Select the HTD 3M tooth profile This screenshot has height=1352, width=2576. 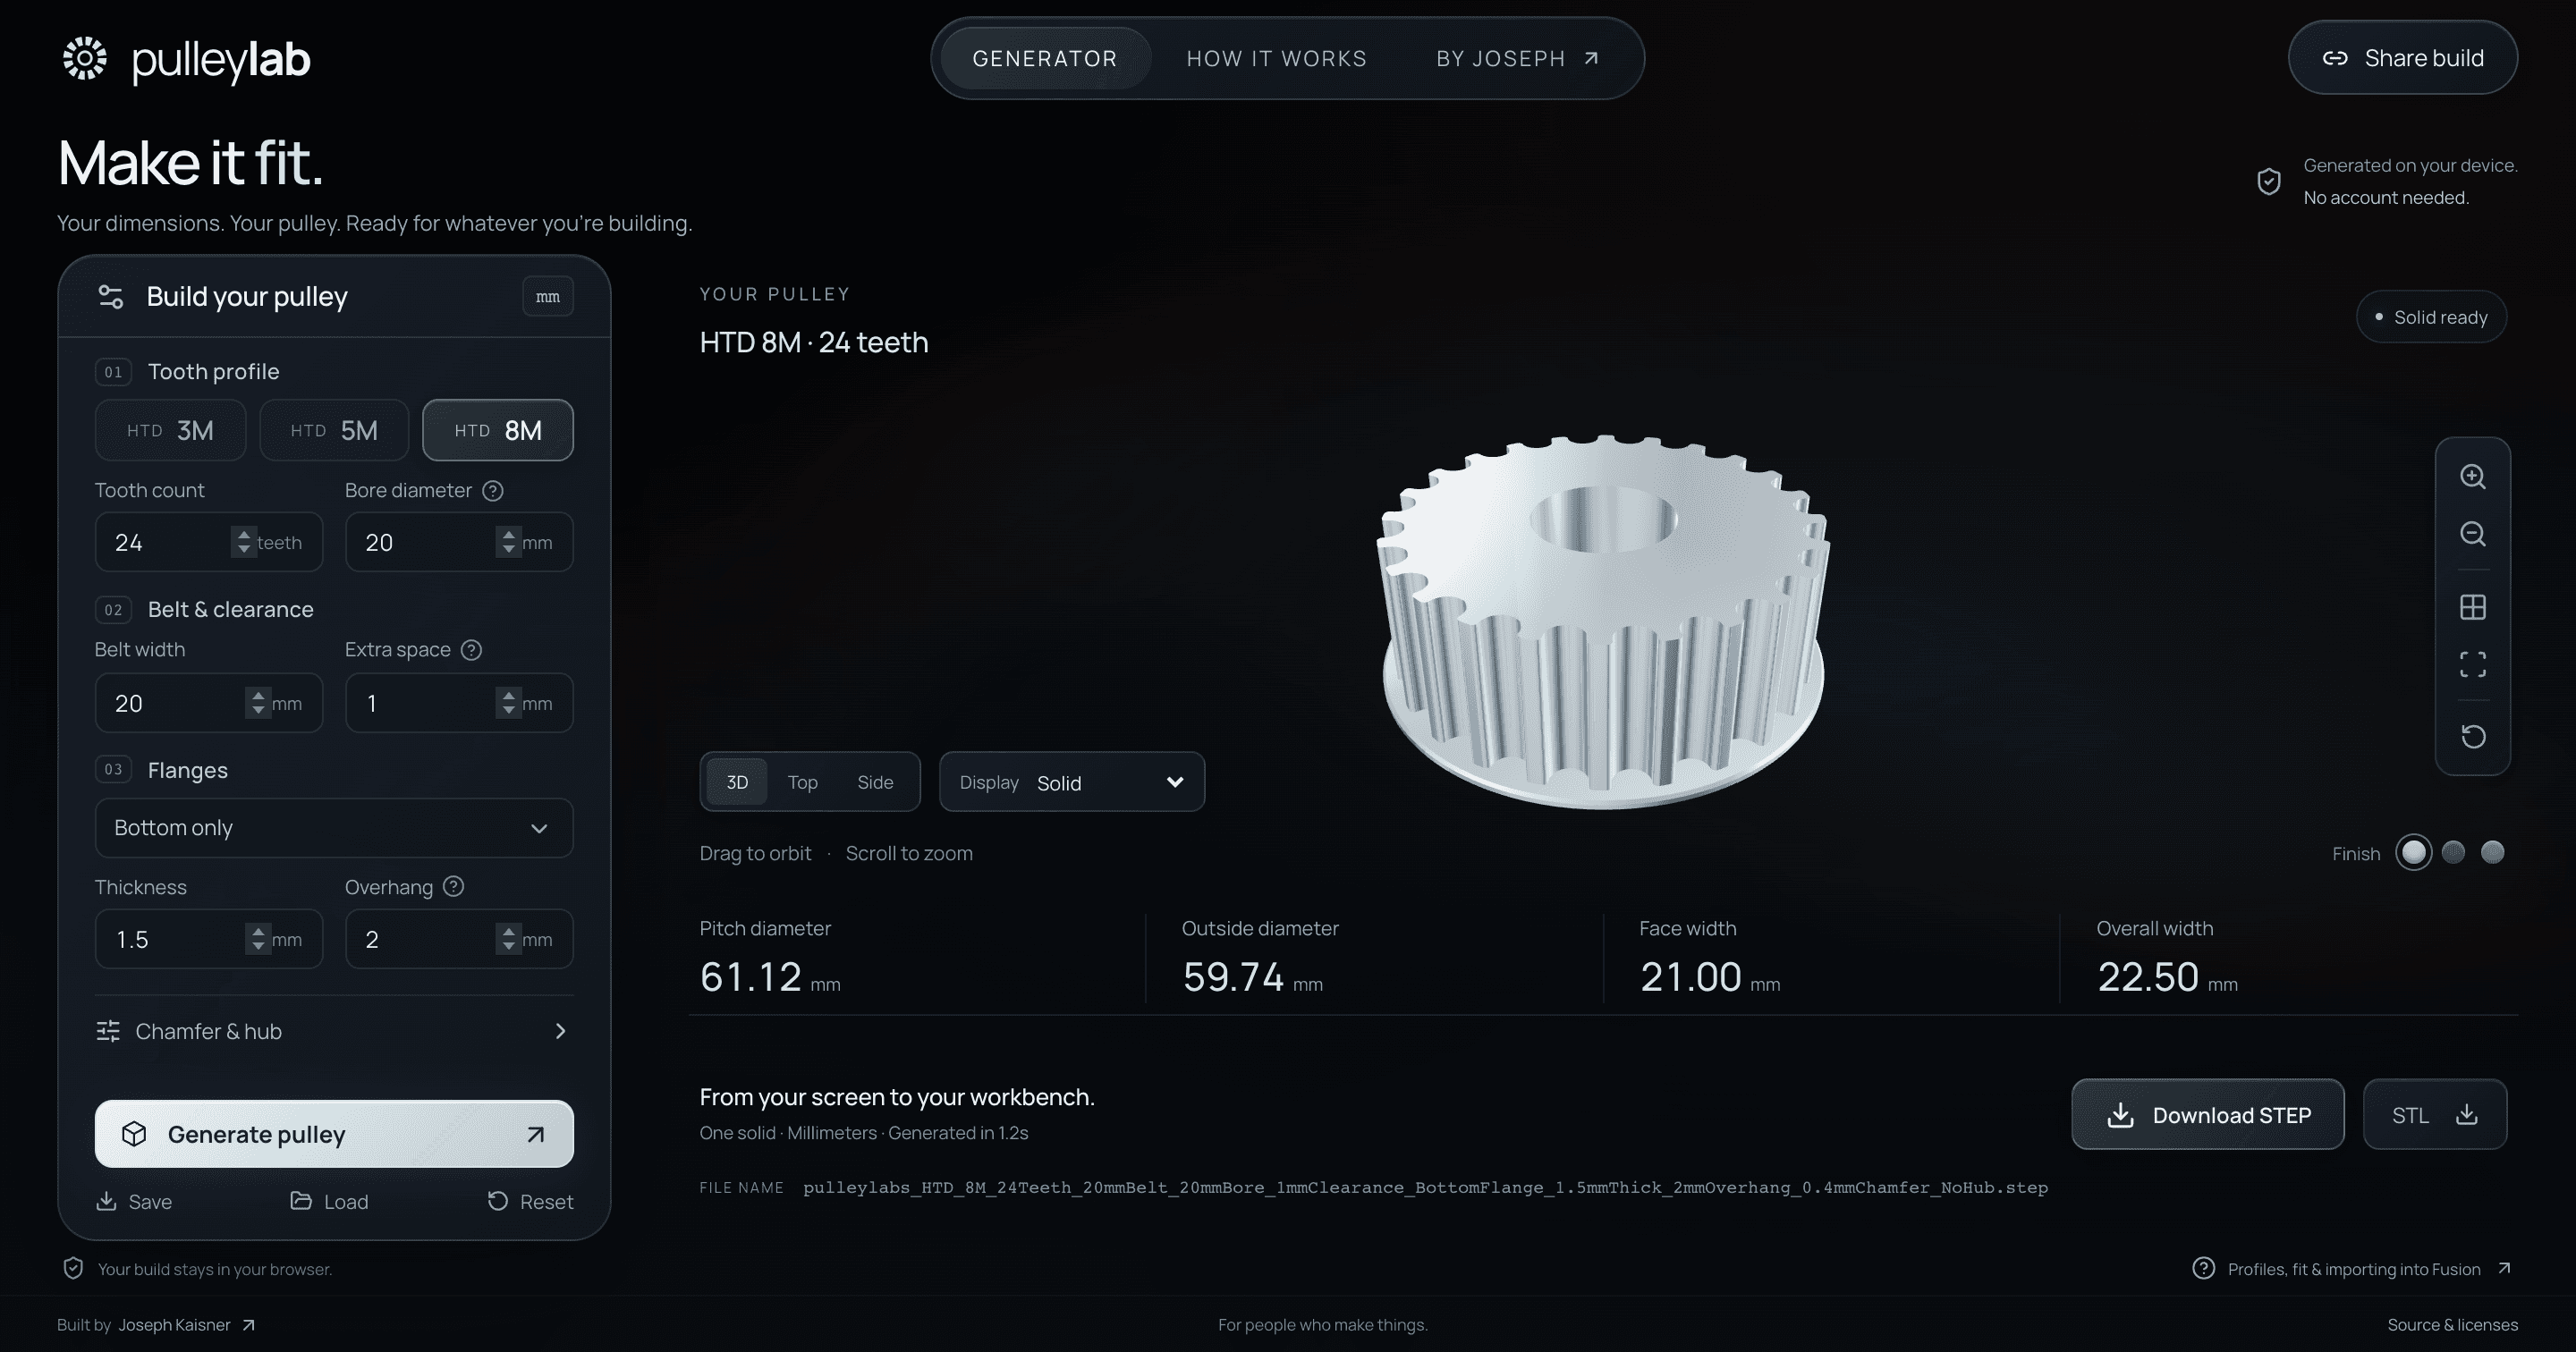coord(170,430)
